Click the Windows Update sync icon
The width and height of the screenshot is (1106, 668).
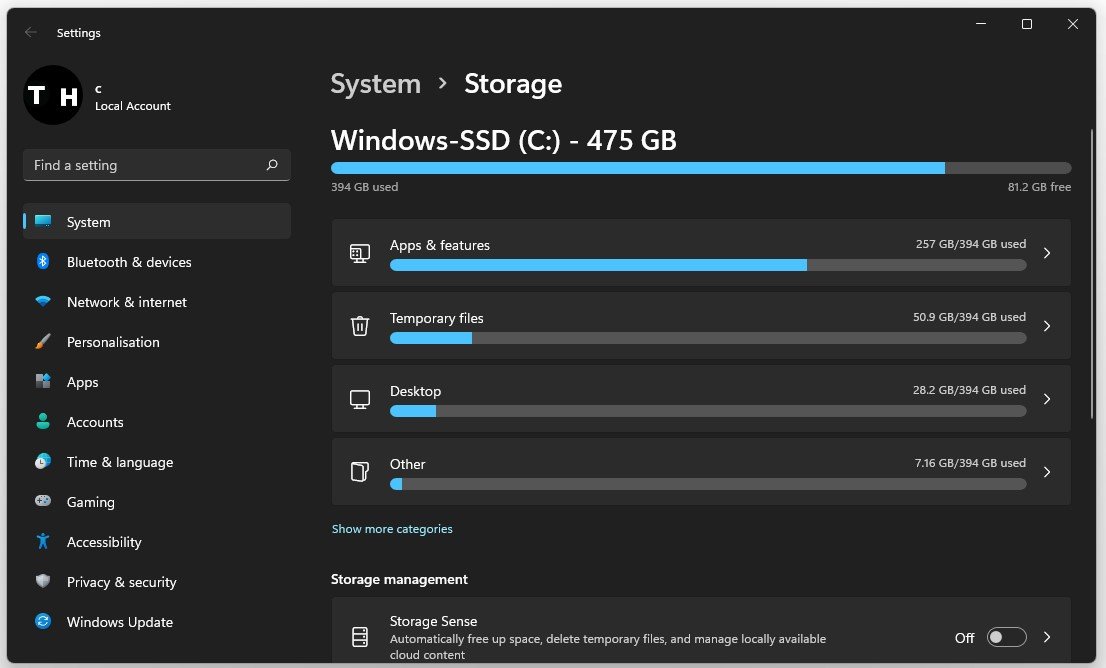[43, 622]
